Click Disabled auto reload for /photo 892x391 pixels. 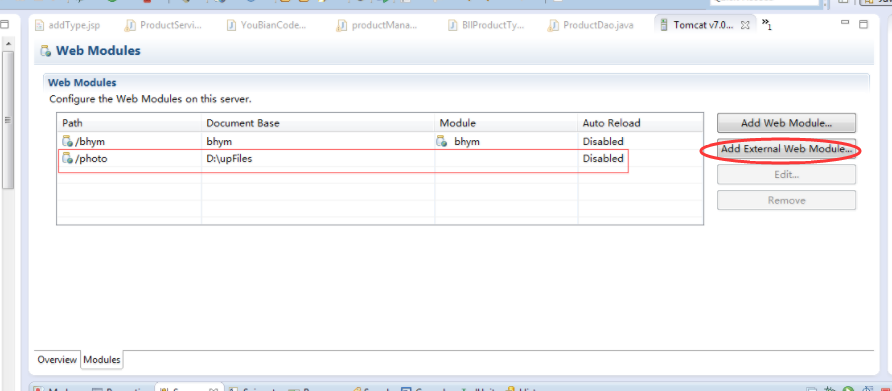click(x=603, y=159)
